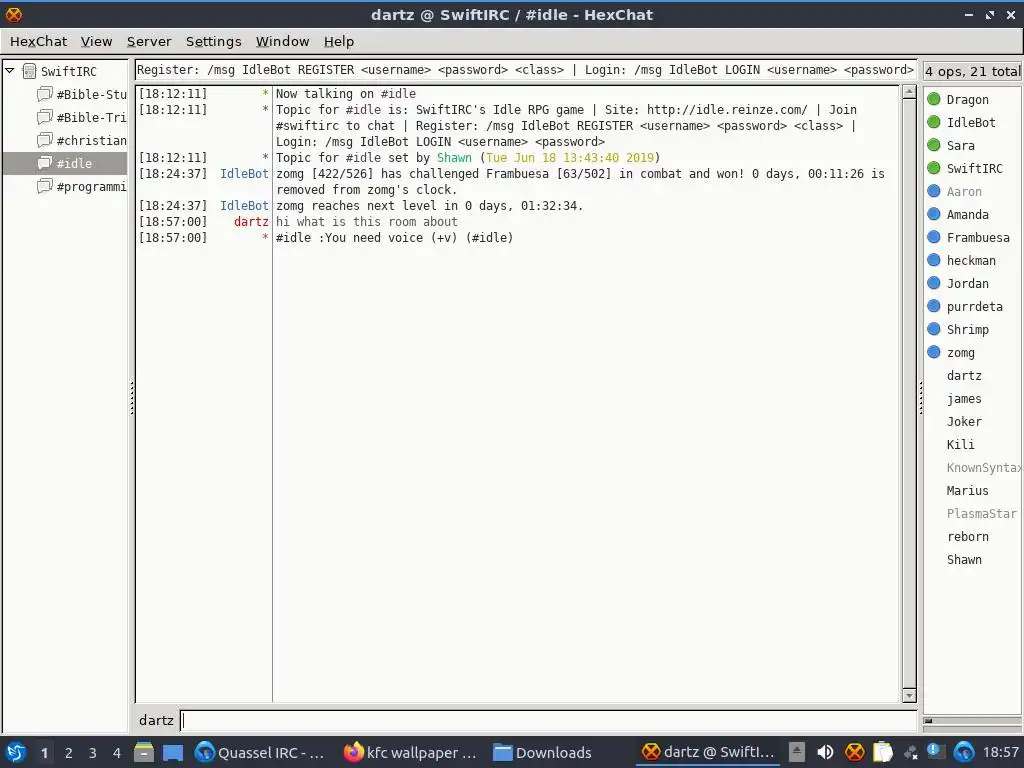This screenshot has height=768, width=1024.
Task: Switch to #programmi channel
Action: pyautogui.click(x=91, y=187)
